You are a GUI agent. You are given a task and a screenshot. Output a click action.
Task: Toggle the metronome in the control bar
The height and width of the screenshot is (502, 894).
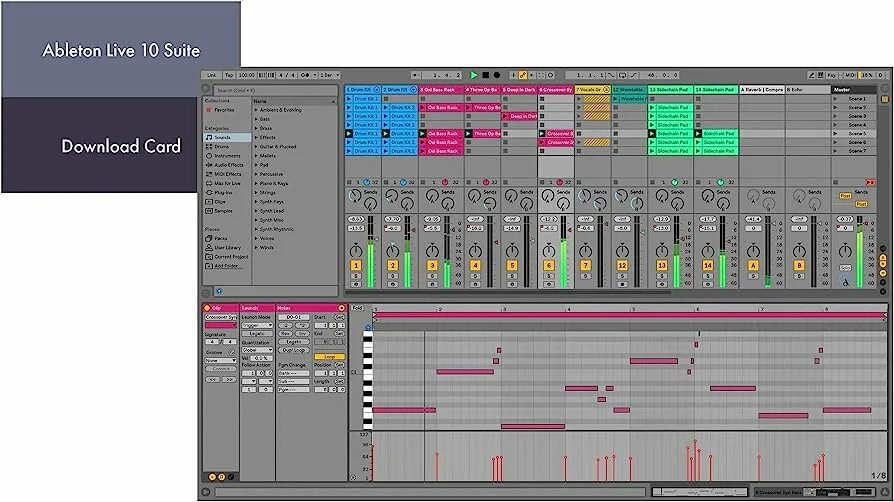pos(306,75)
